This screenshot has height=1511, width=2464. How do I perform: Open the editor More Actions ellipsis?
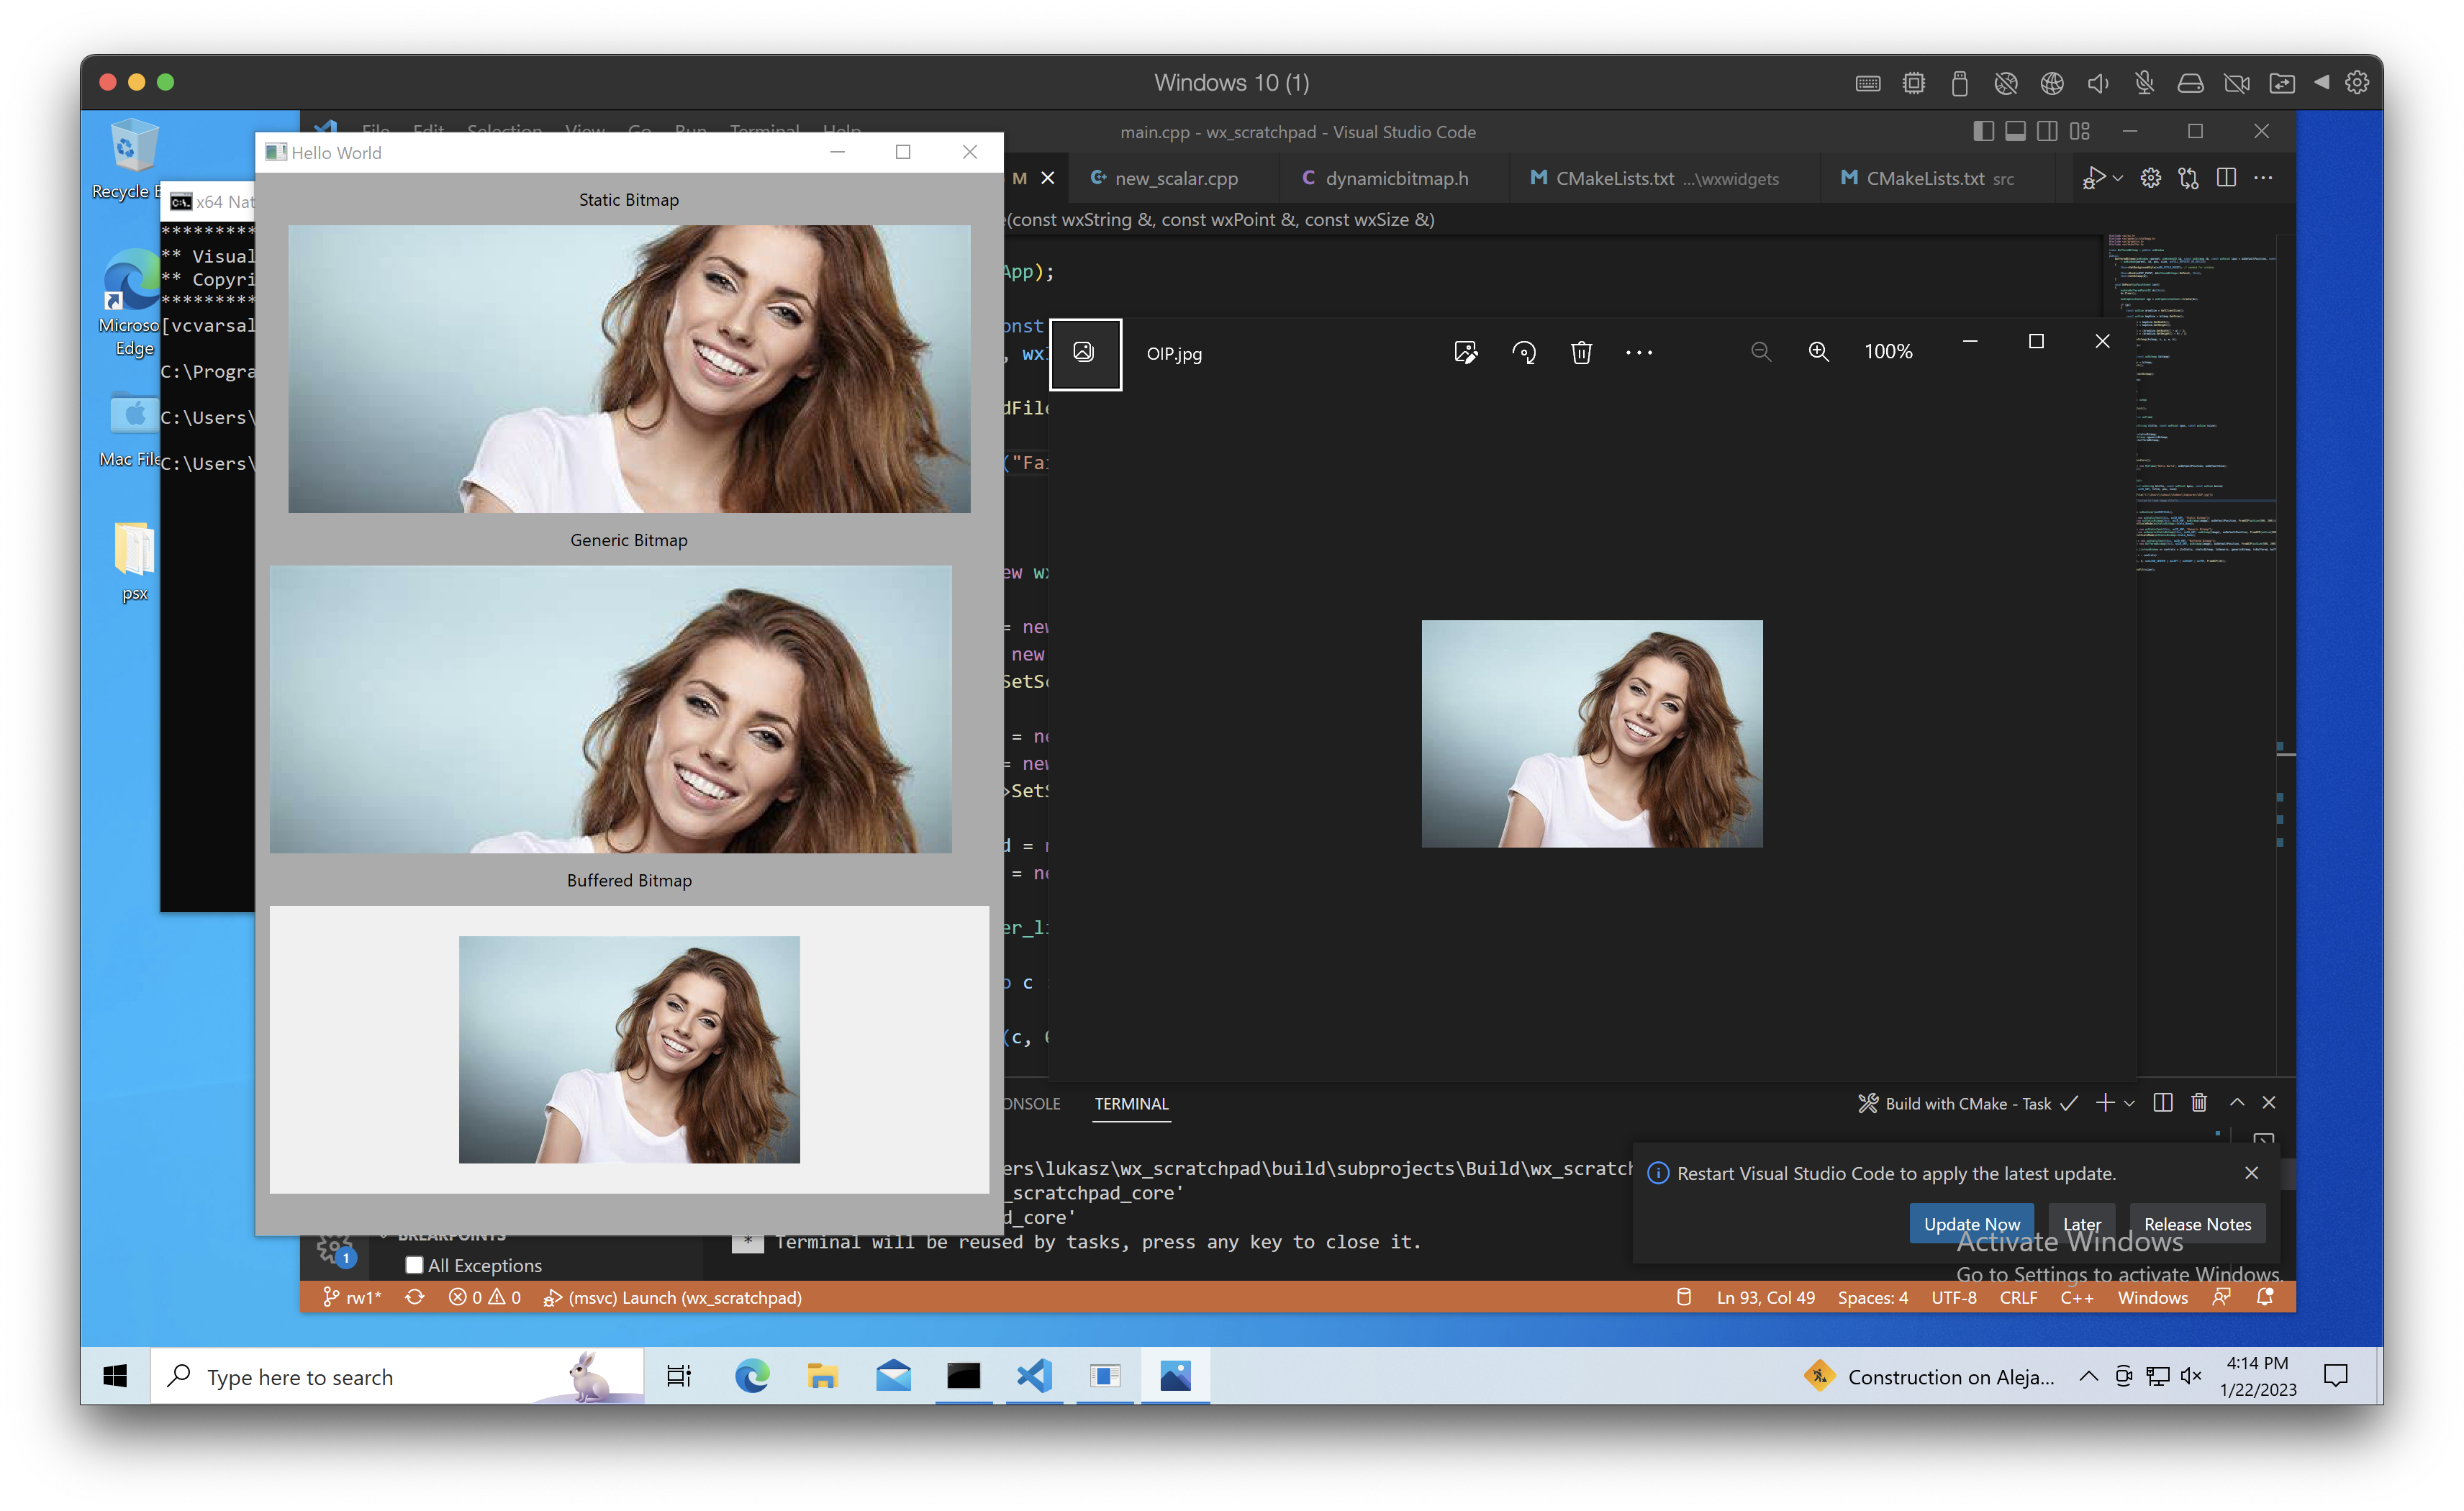[x=2262, y=178]
